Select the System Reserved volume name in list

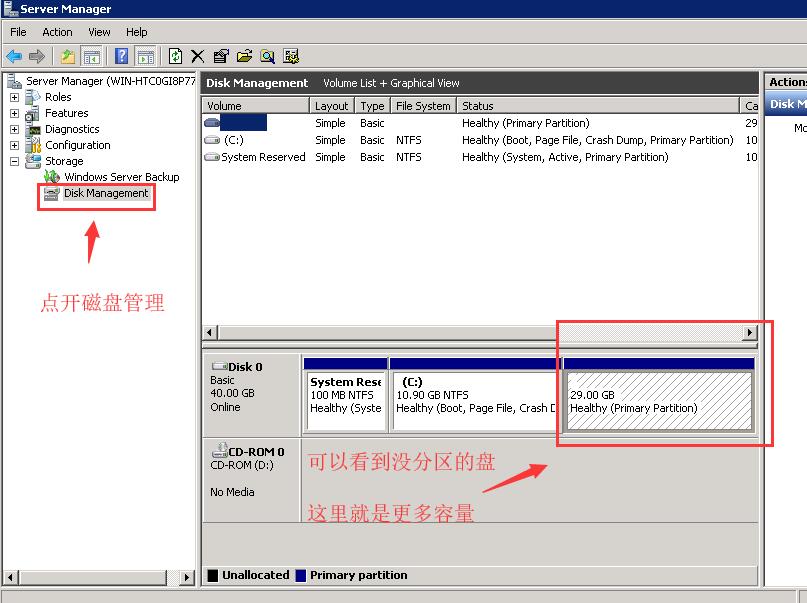point(264,157)
